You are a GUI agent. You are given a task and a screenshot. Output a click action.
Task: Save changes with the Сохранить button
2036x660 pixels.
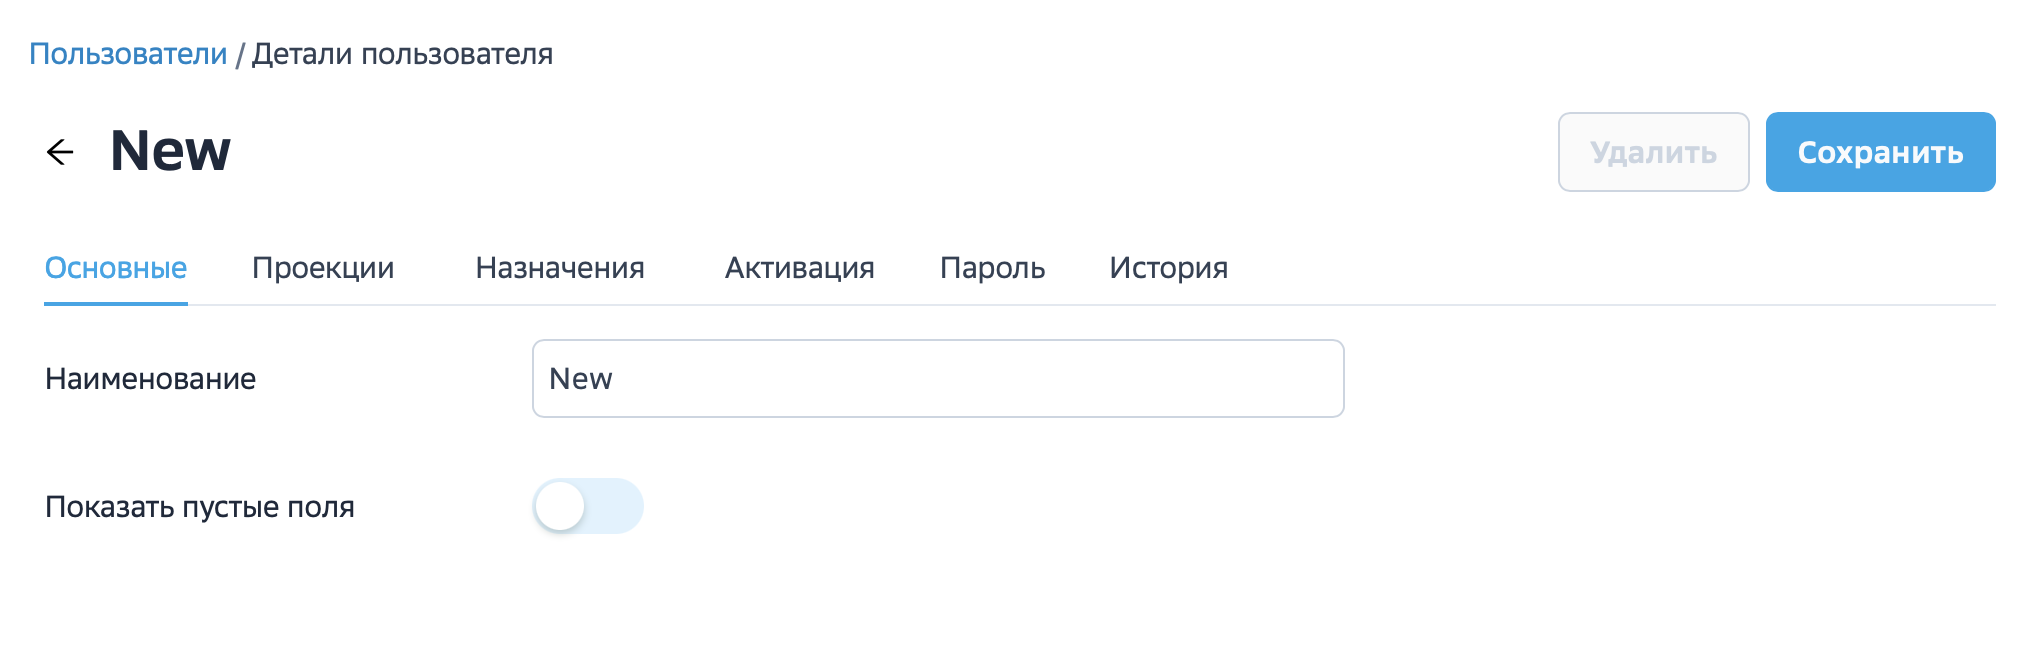(1880, 152)
